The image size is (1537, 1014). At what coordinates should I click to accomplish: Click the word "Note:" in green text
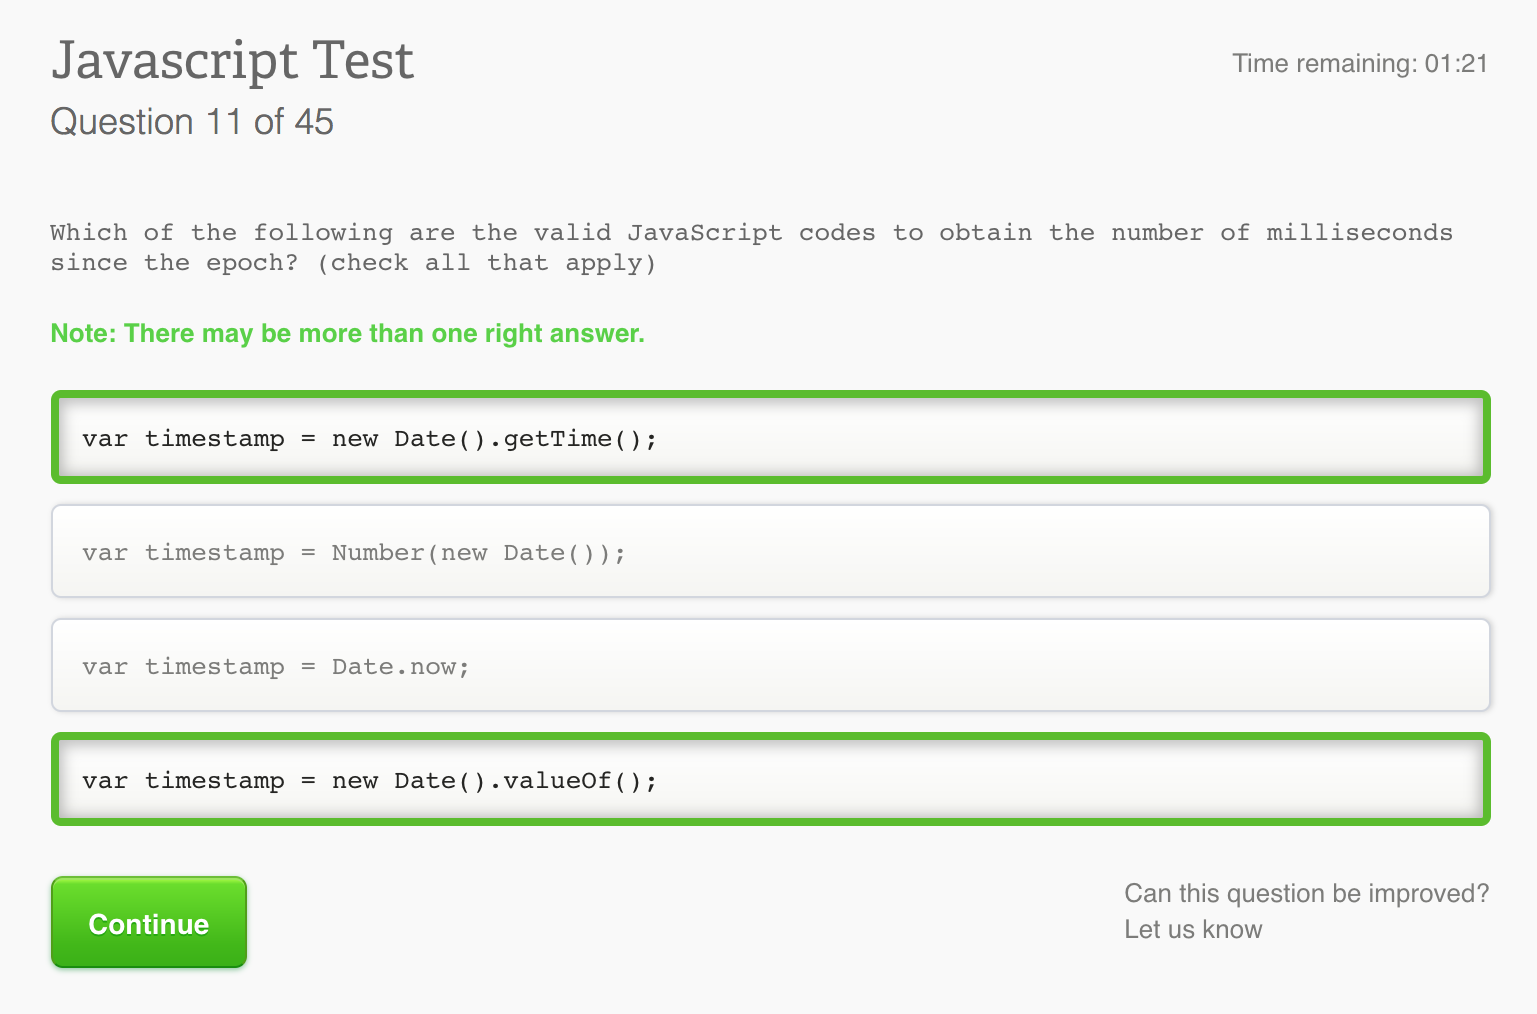coord(83,333)
